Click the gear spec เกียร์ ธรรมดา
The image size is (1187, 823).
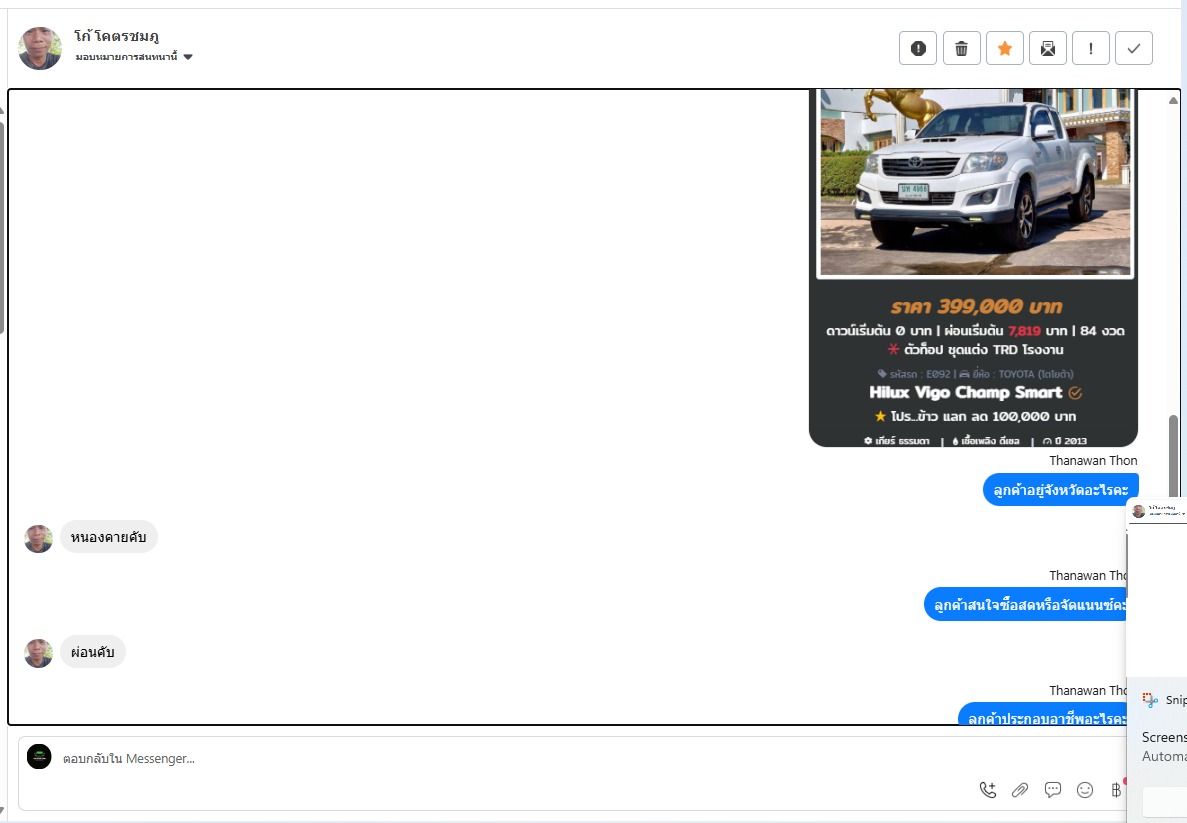897,441
